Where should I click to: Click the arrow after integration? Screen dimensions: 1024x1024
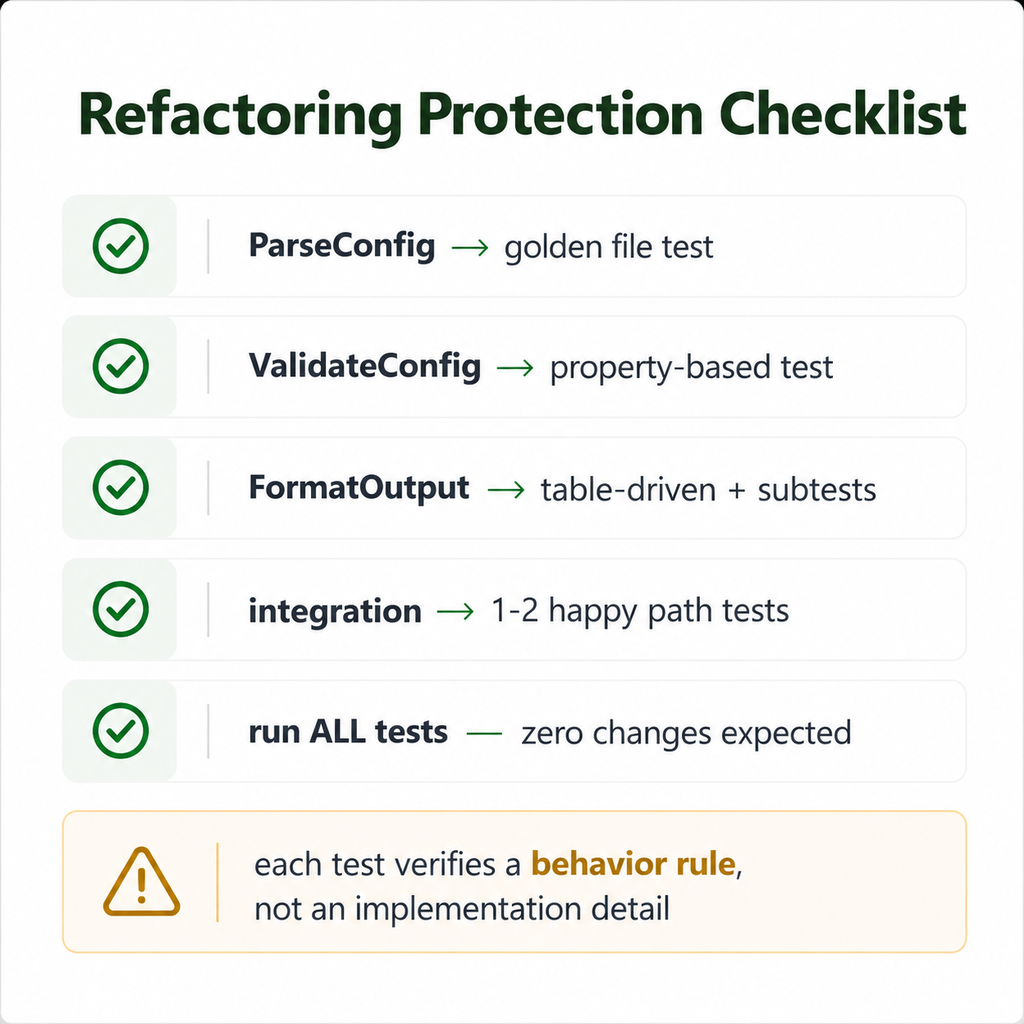pyautogui.click(x=455, y=611)
